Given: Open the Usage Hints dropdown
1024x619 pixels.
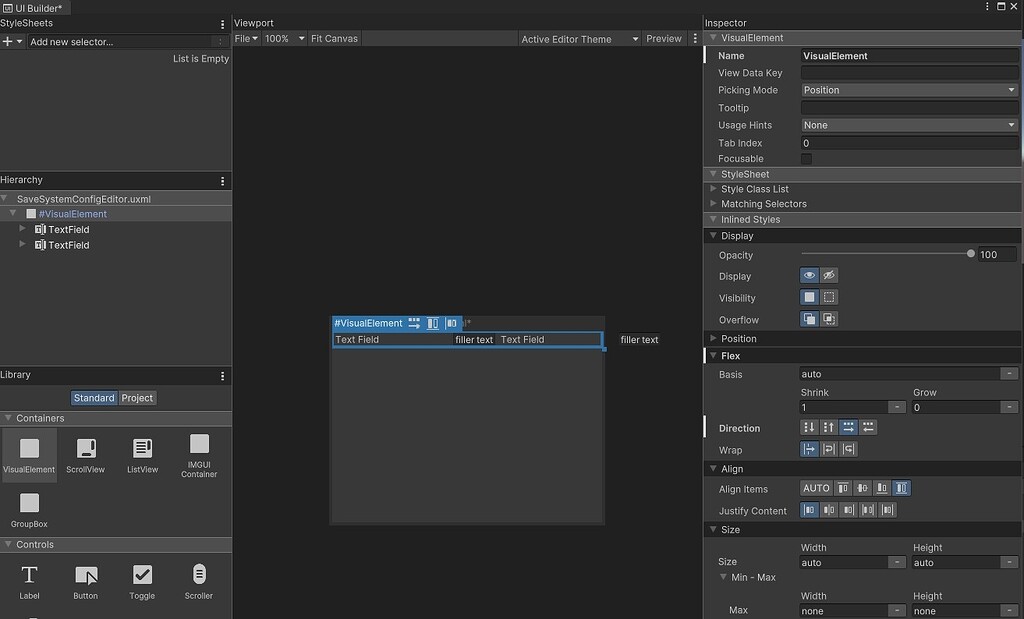Looking at the screenshot, I should coord(907,124).
